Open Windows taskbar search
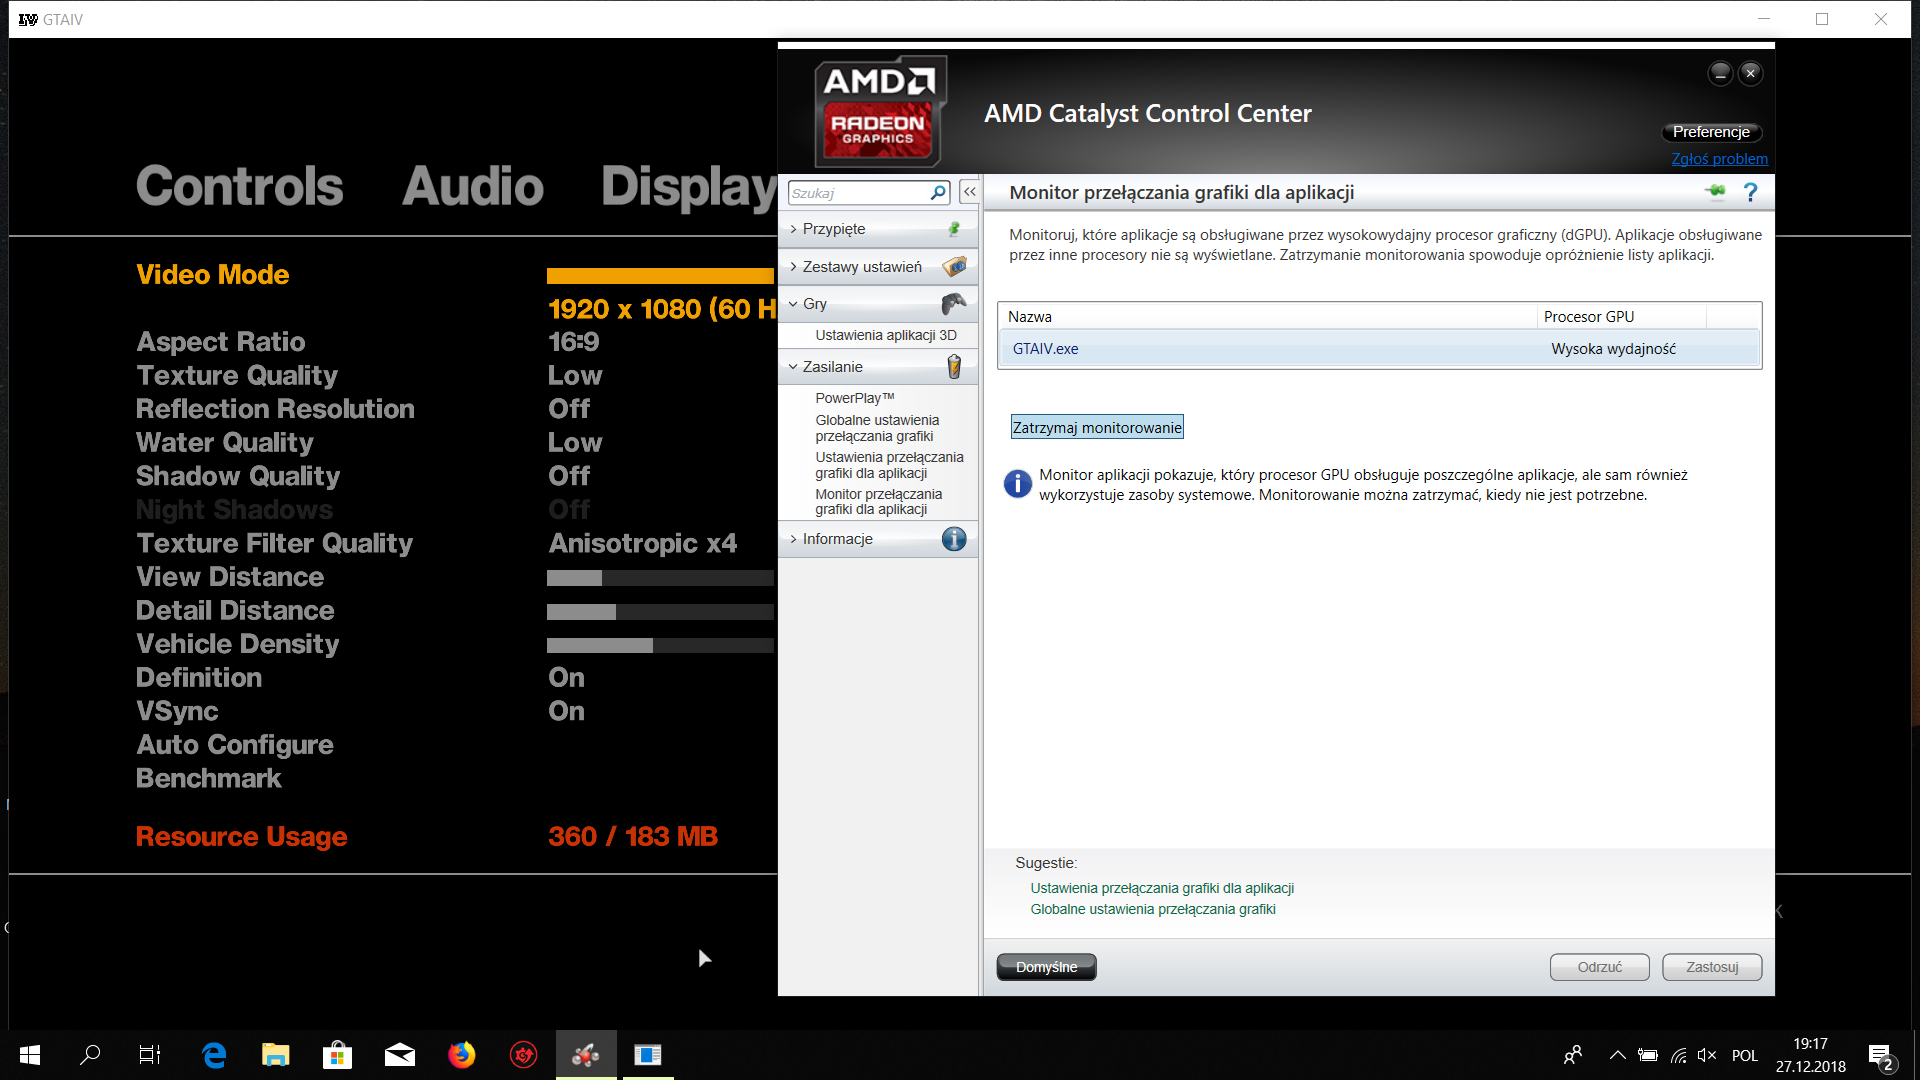Screen dimensions: 1920x1080 (90, 1055)
